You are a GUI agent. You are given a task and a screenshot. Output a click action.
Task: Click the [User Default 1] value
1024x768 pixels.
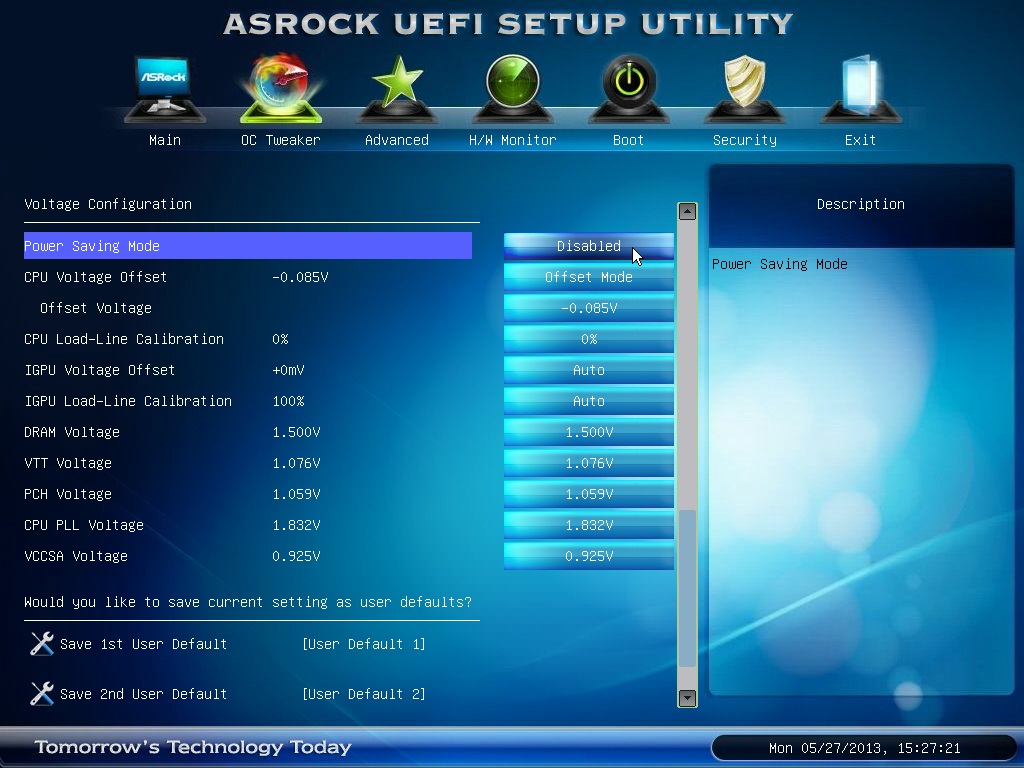(364, 644)
